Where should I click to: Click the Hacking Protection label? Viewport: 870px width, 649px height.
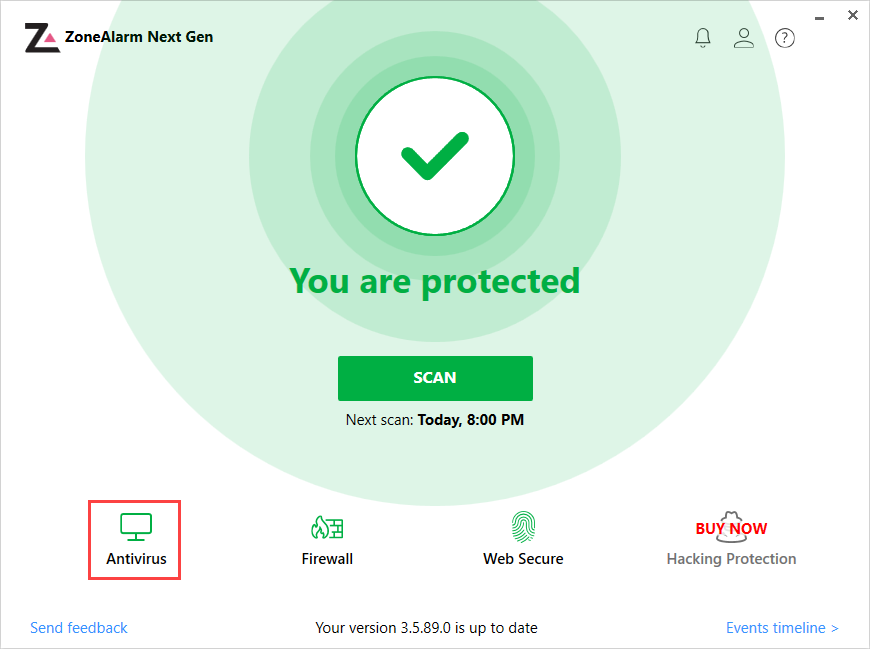point(731,559)
